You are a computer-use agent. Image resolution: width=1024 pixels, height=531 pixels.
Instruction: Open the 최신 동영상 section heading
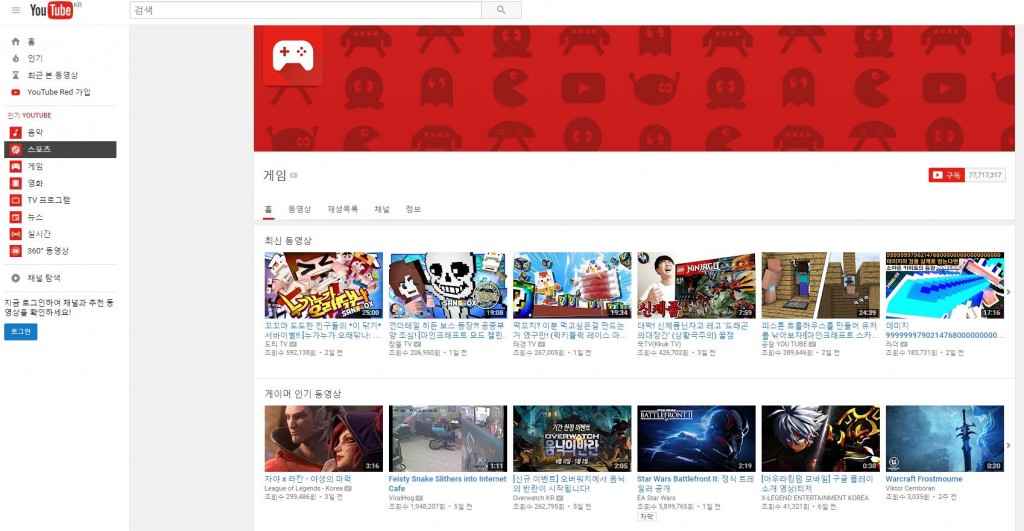(288, 240)
